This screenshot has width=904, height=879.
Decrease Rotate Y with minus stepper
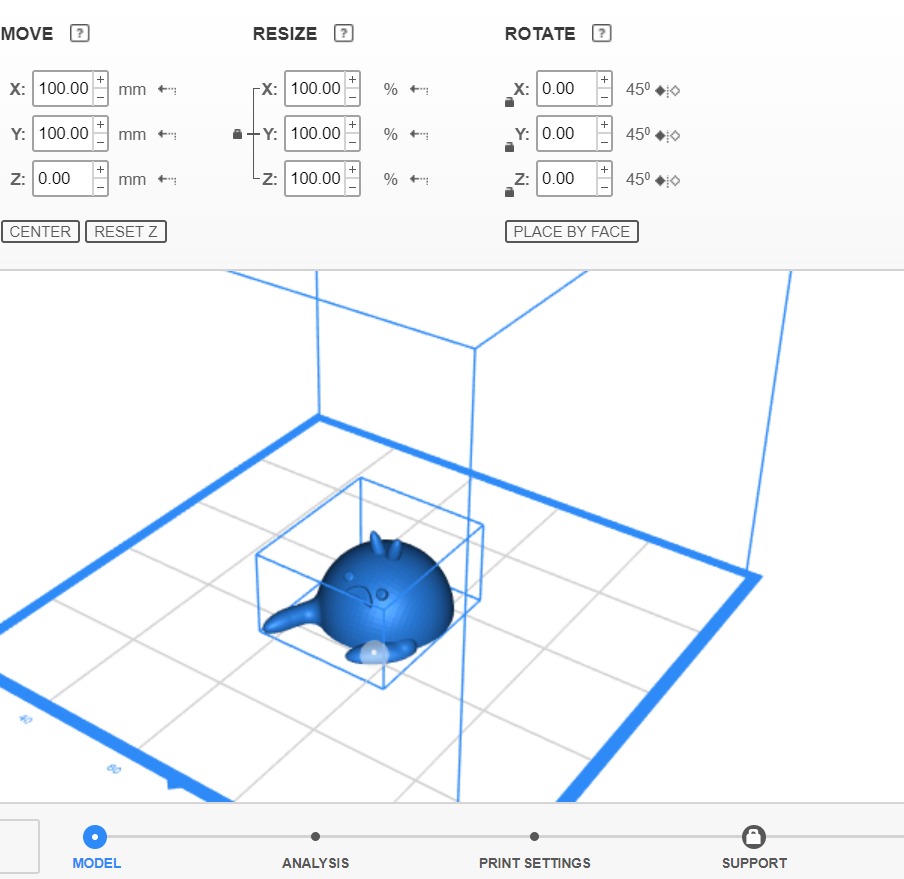(x=604, y=142)
